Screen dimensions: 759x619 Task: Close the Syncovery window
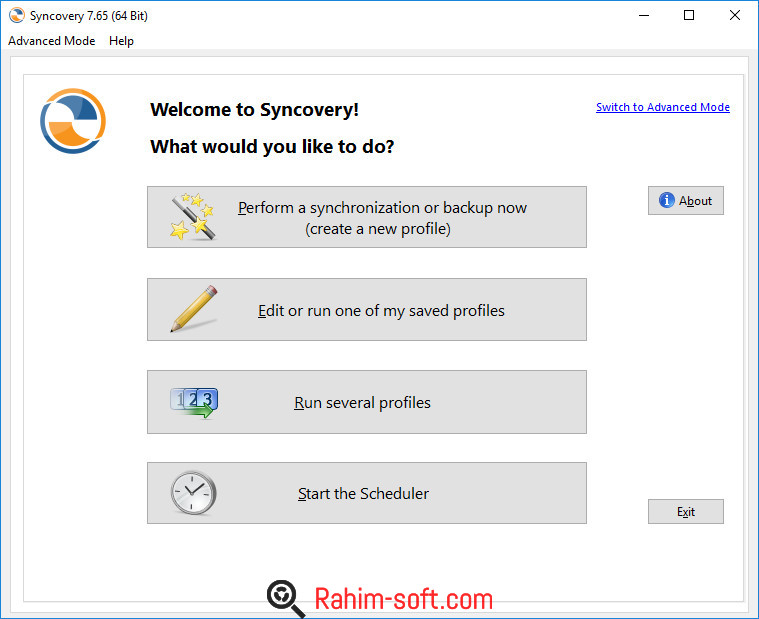[x=734, y=15]
